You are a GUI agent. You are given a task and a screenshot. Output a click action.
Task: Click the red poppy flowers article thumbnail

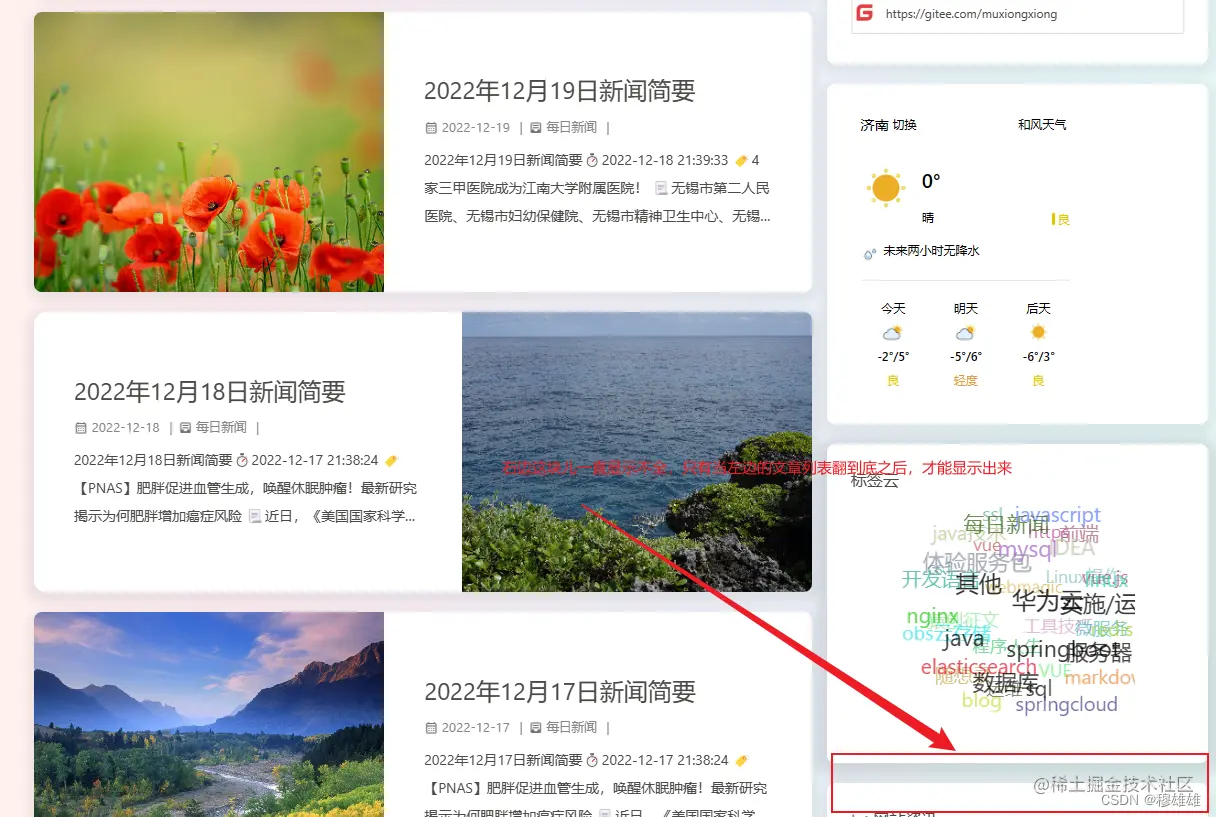click(x=209, y=152)
